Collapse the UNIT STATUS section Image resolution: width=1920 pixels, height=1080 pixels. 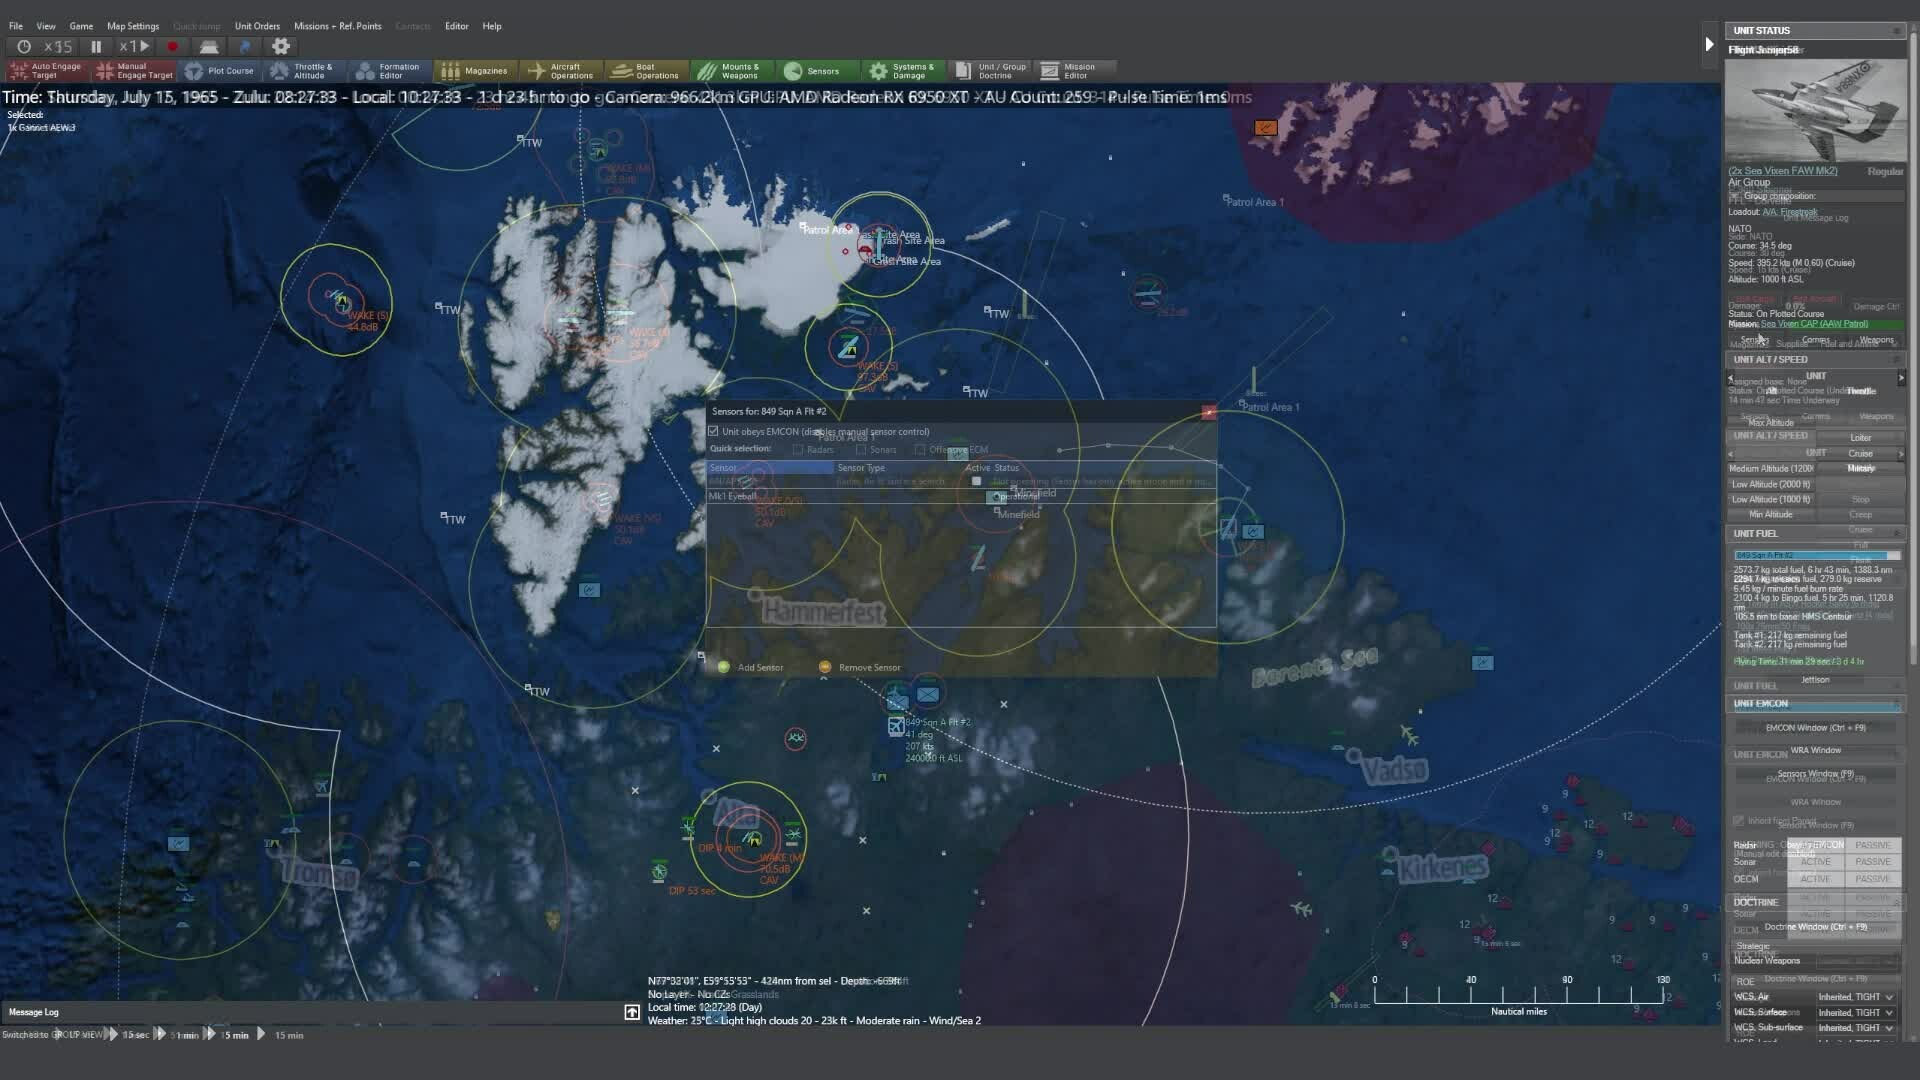point(1896,31)
